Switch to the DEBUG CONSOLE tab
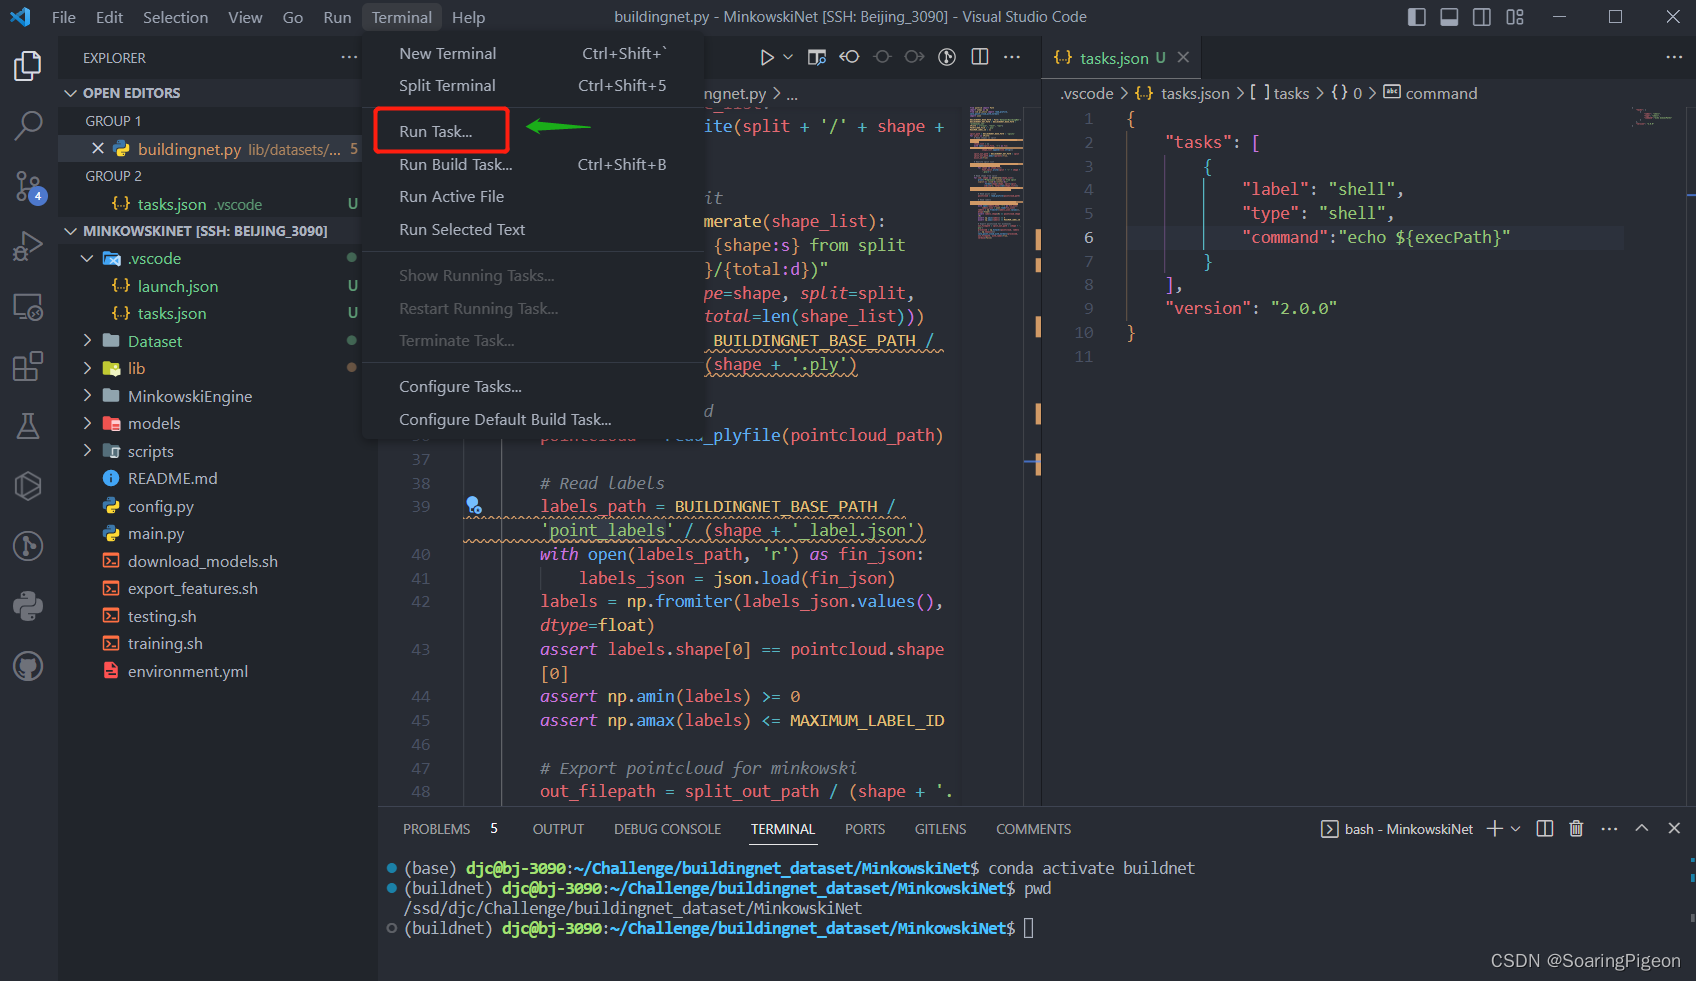Screen dimensions: 1696x981 667,829
